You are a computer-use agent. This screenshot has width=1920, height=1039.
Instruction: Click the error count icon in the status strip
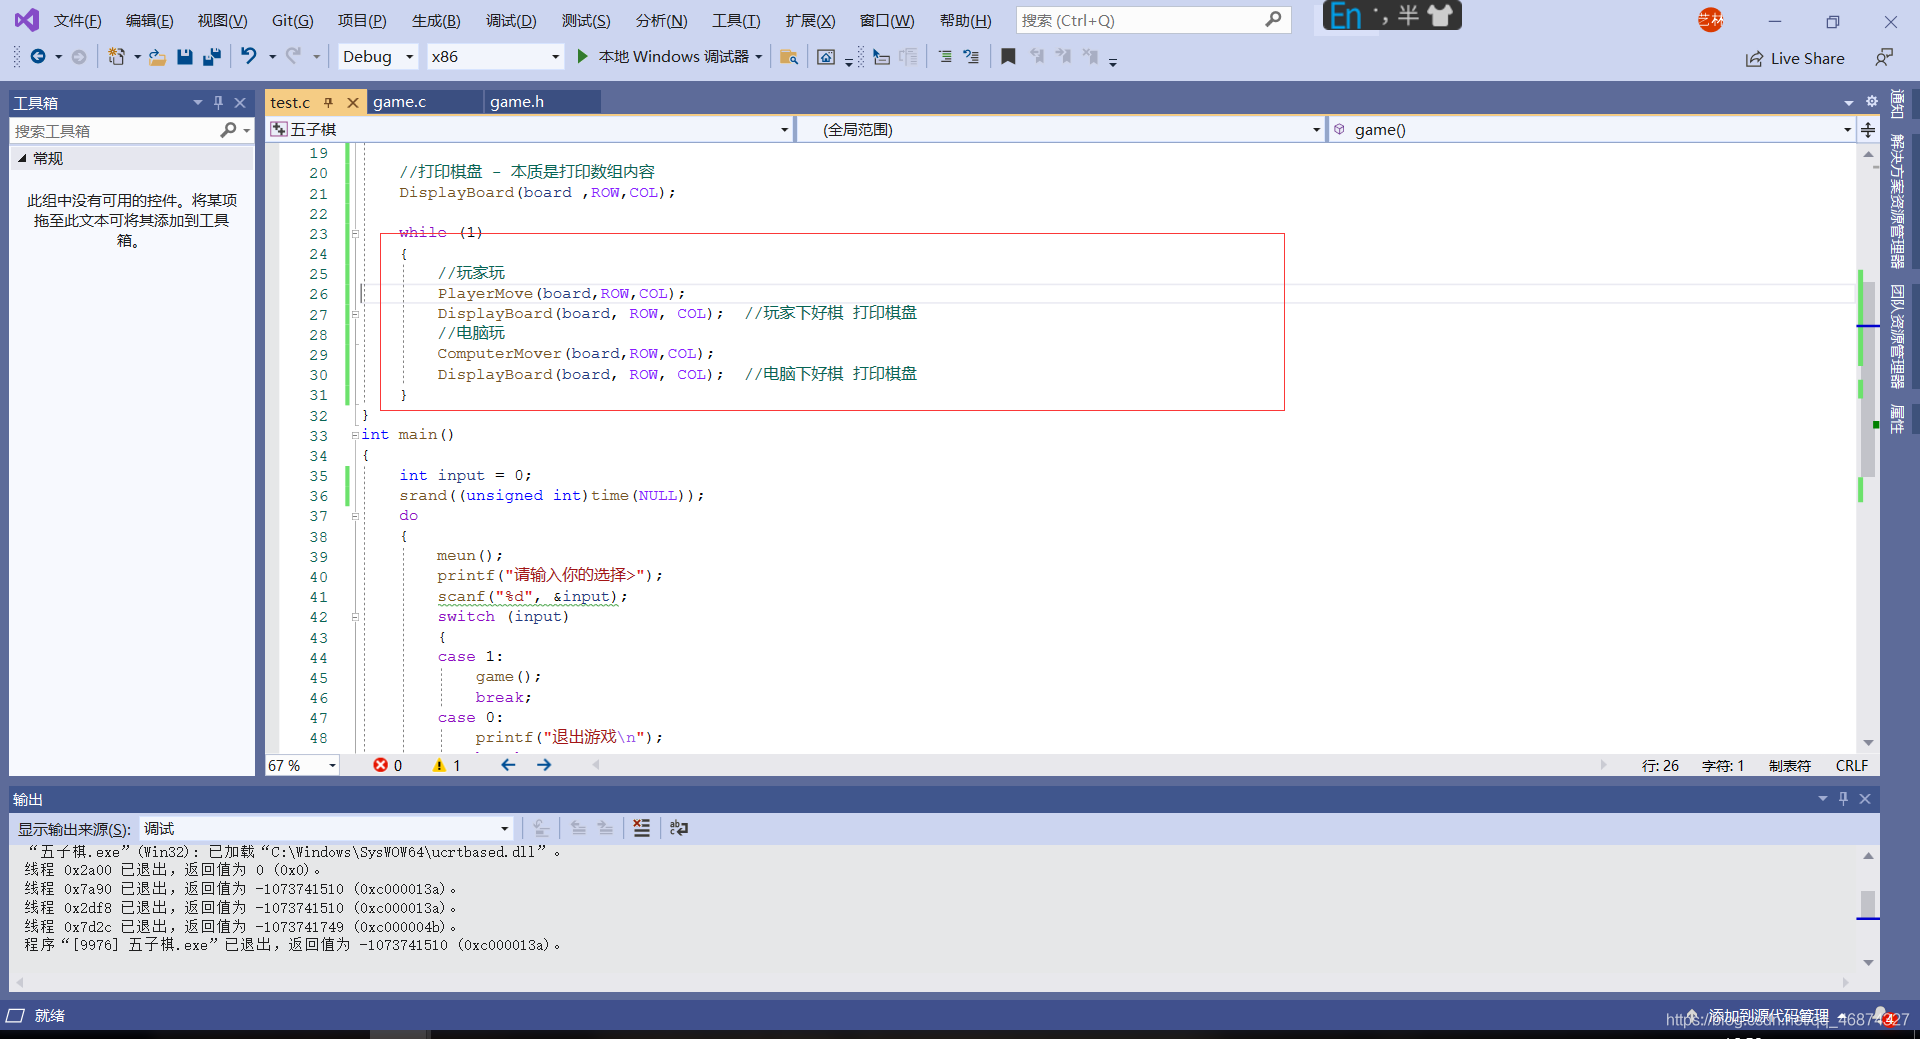pyautogui.click(x=380, y=765)
